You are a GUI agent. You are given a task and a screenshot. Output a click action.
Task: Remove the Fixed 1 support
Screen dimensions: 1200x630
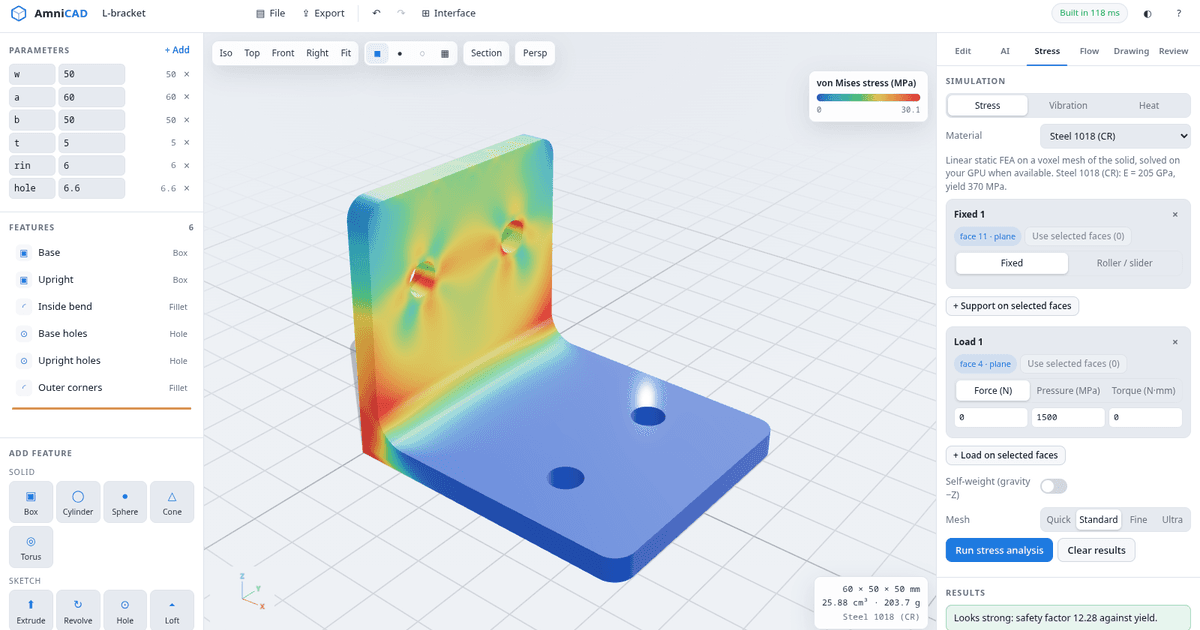[x=1175, y=214]
